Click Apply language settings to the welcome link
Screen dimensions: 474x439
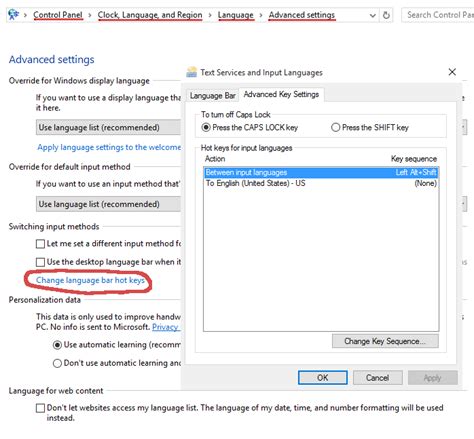click(x=109, y=147)
